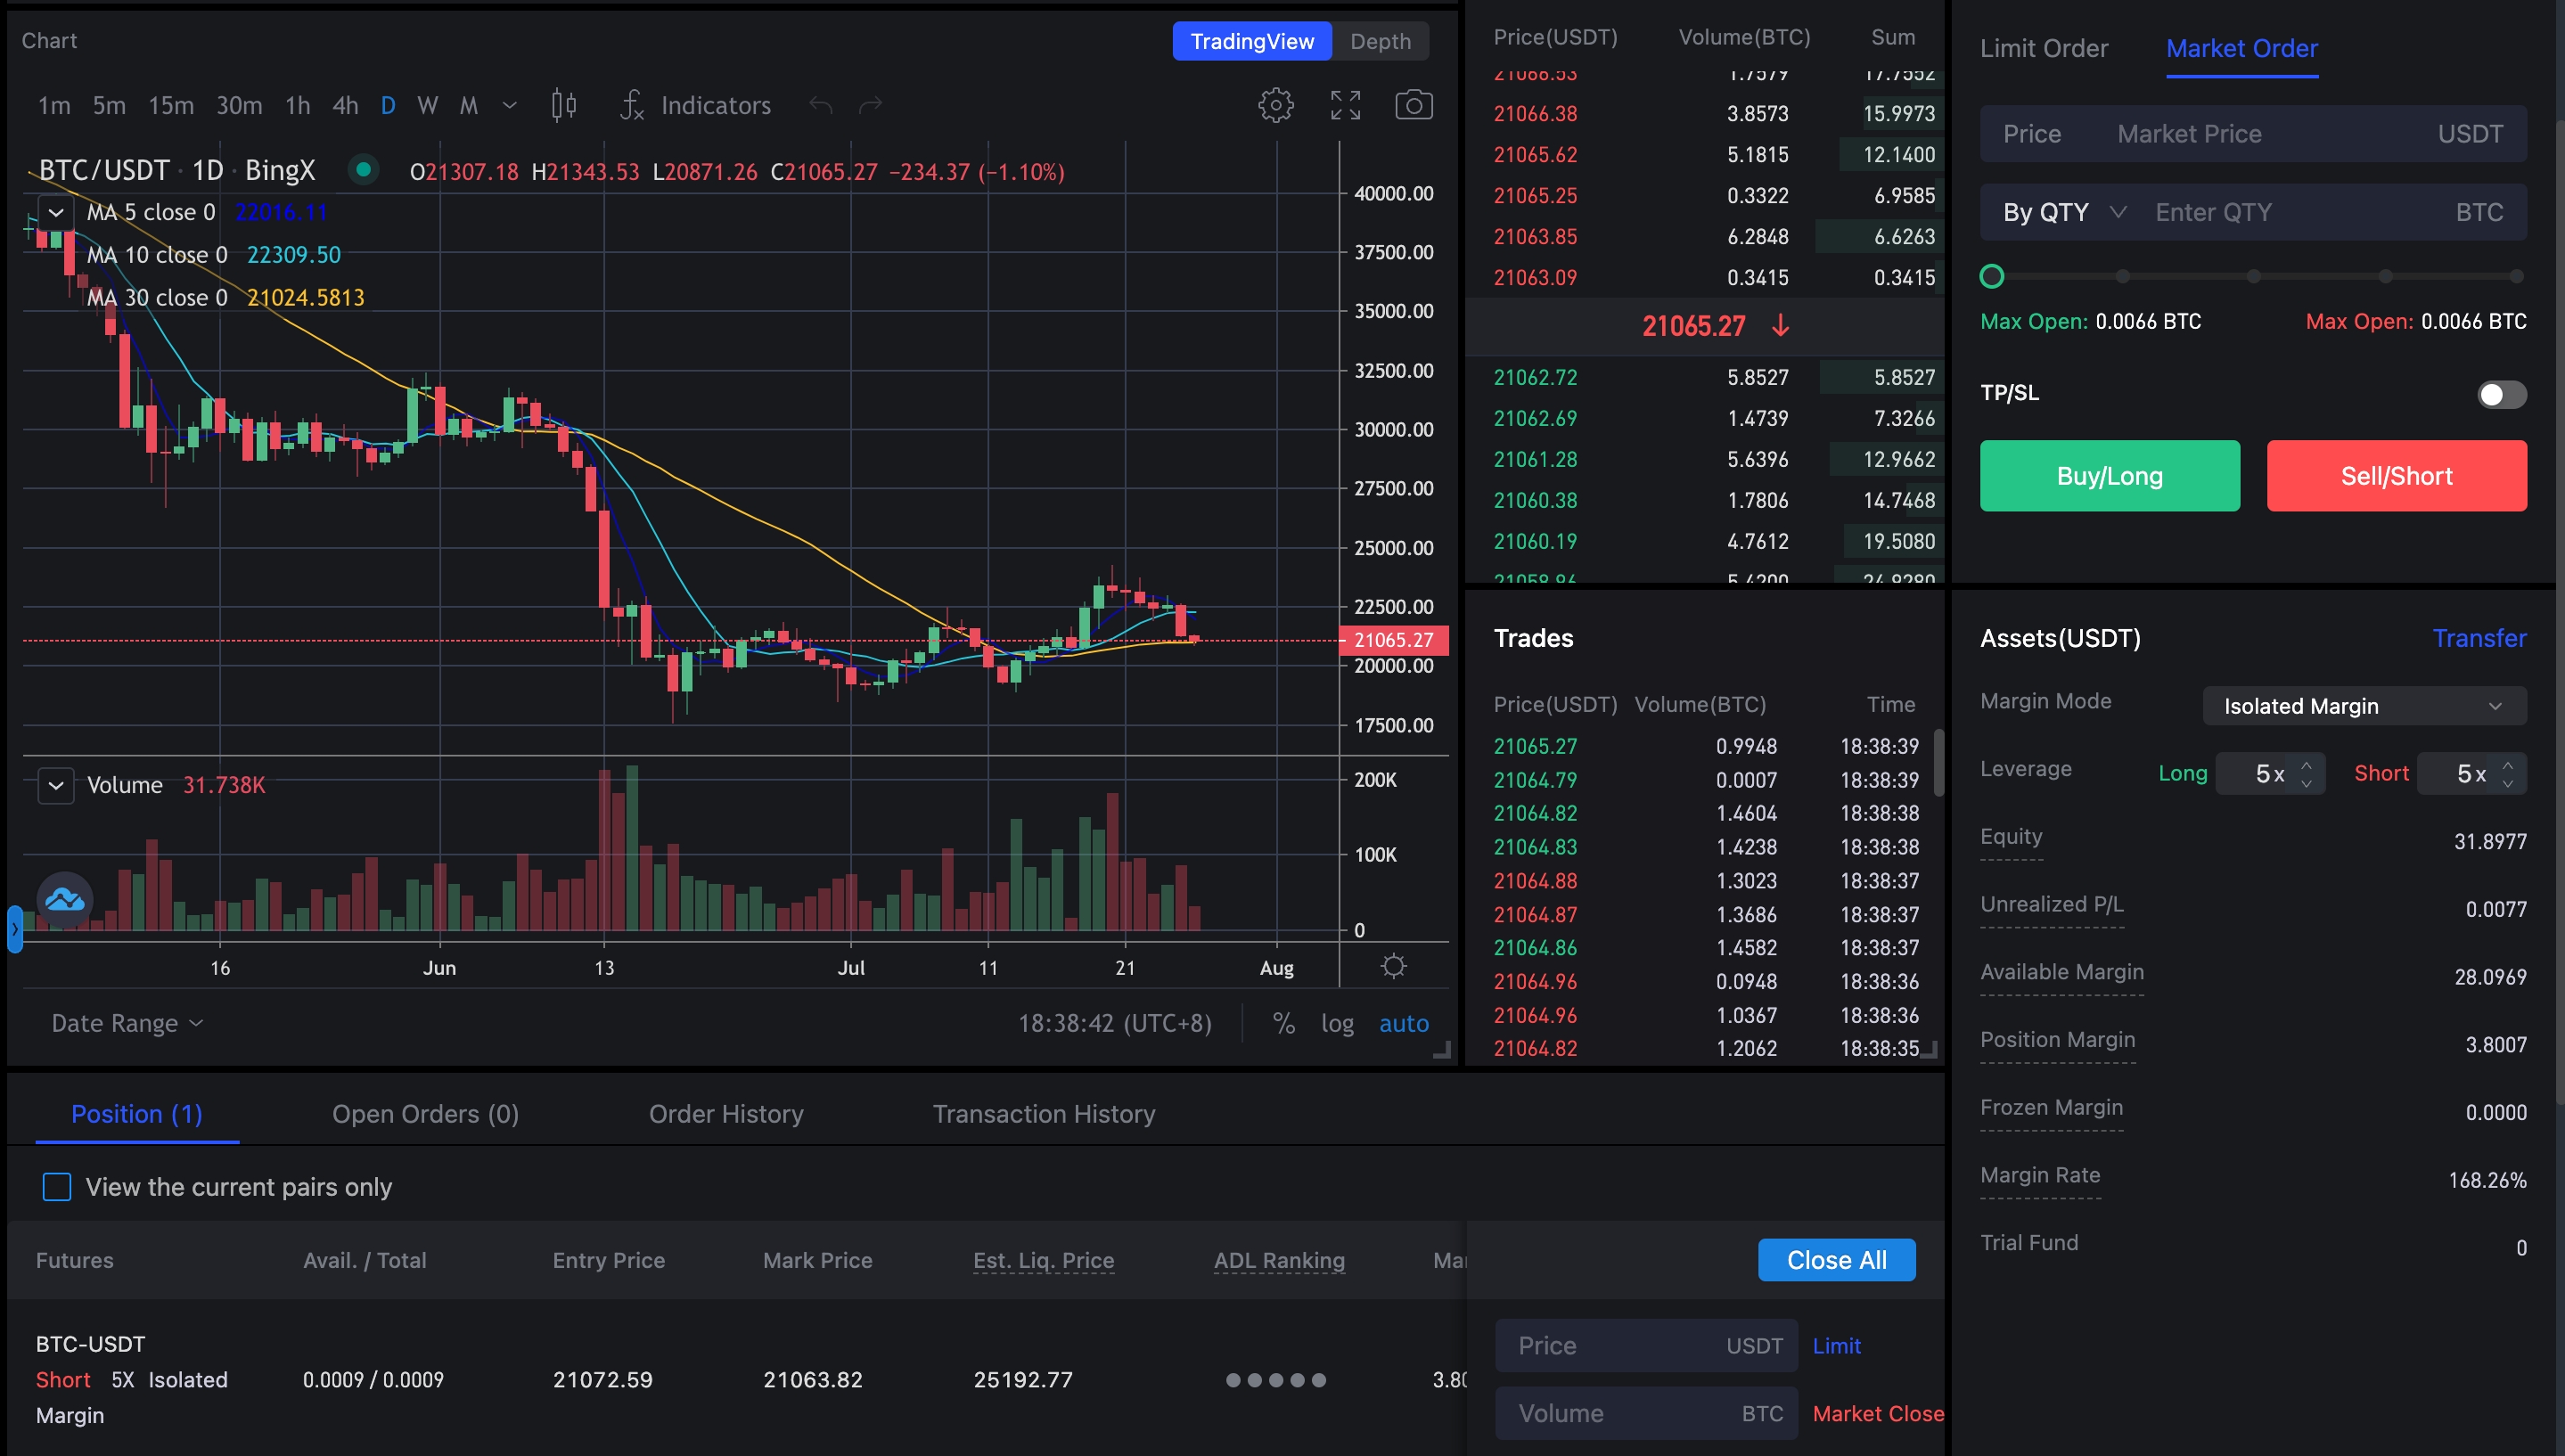Toggle auto scale on the chart
2565x1456 pixels.
click(1403, 1023)
